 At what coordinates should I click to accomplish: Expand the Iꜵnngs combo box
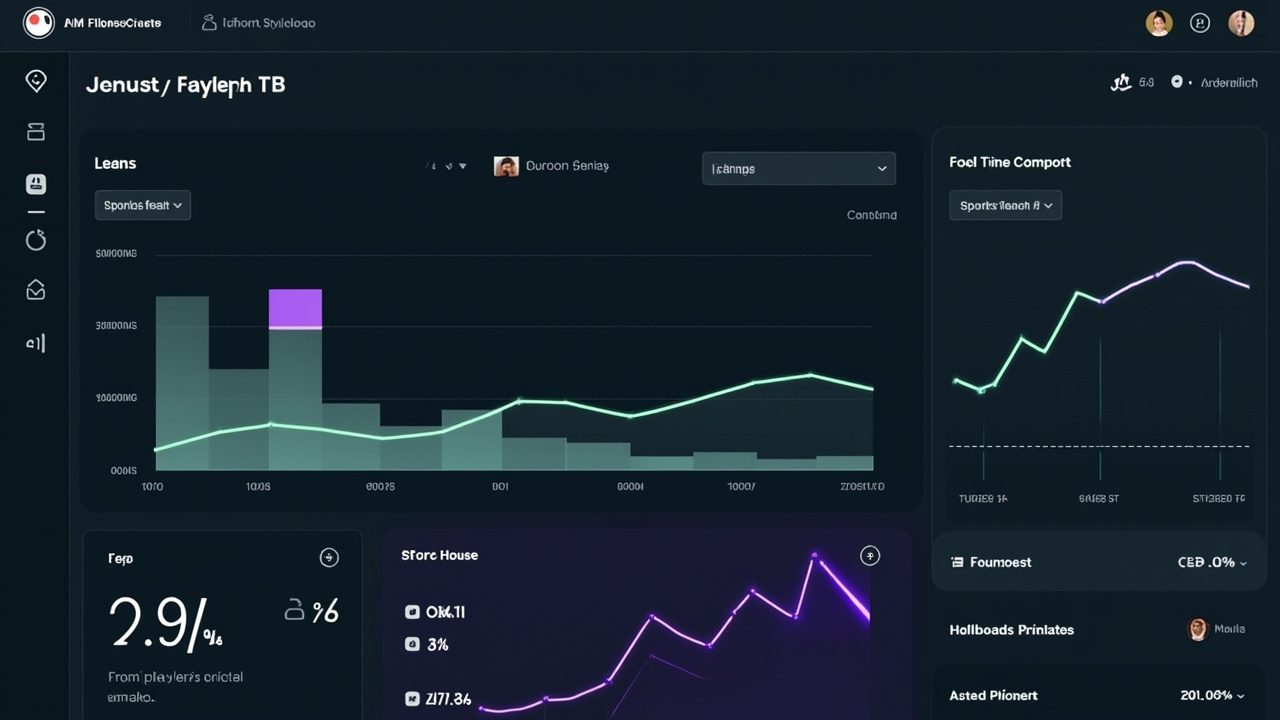coord(799,169)
